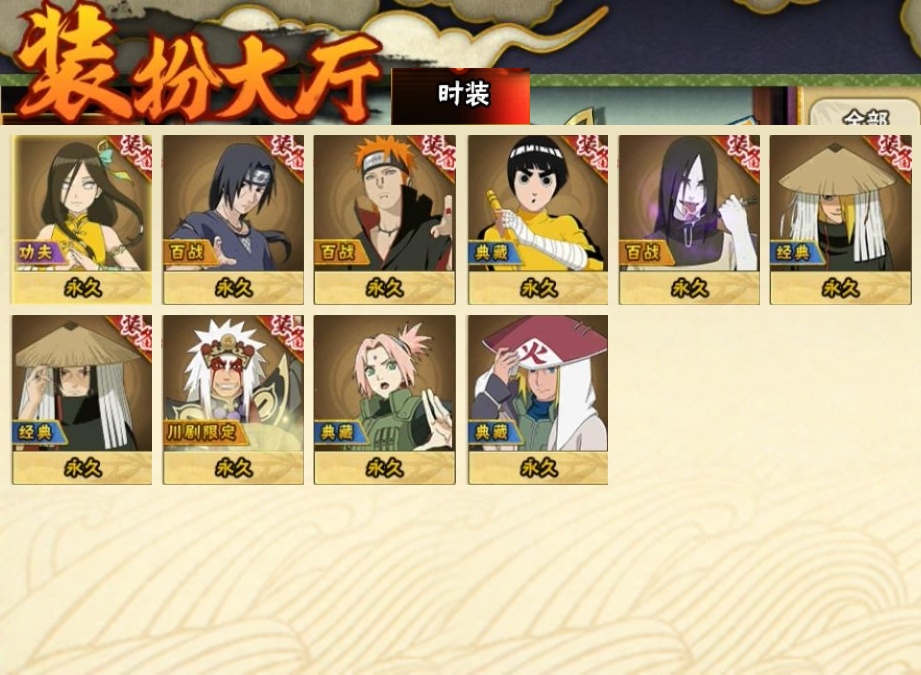The image size is (921, 675).
Task: Select the 百战 dark-haired headband ninja costume
Action: pyautogui.click(x=233, y=219)
